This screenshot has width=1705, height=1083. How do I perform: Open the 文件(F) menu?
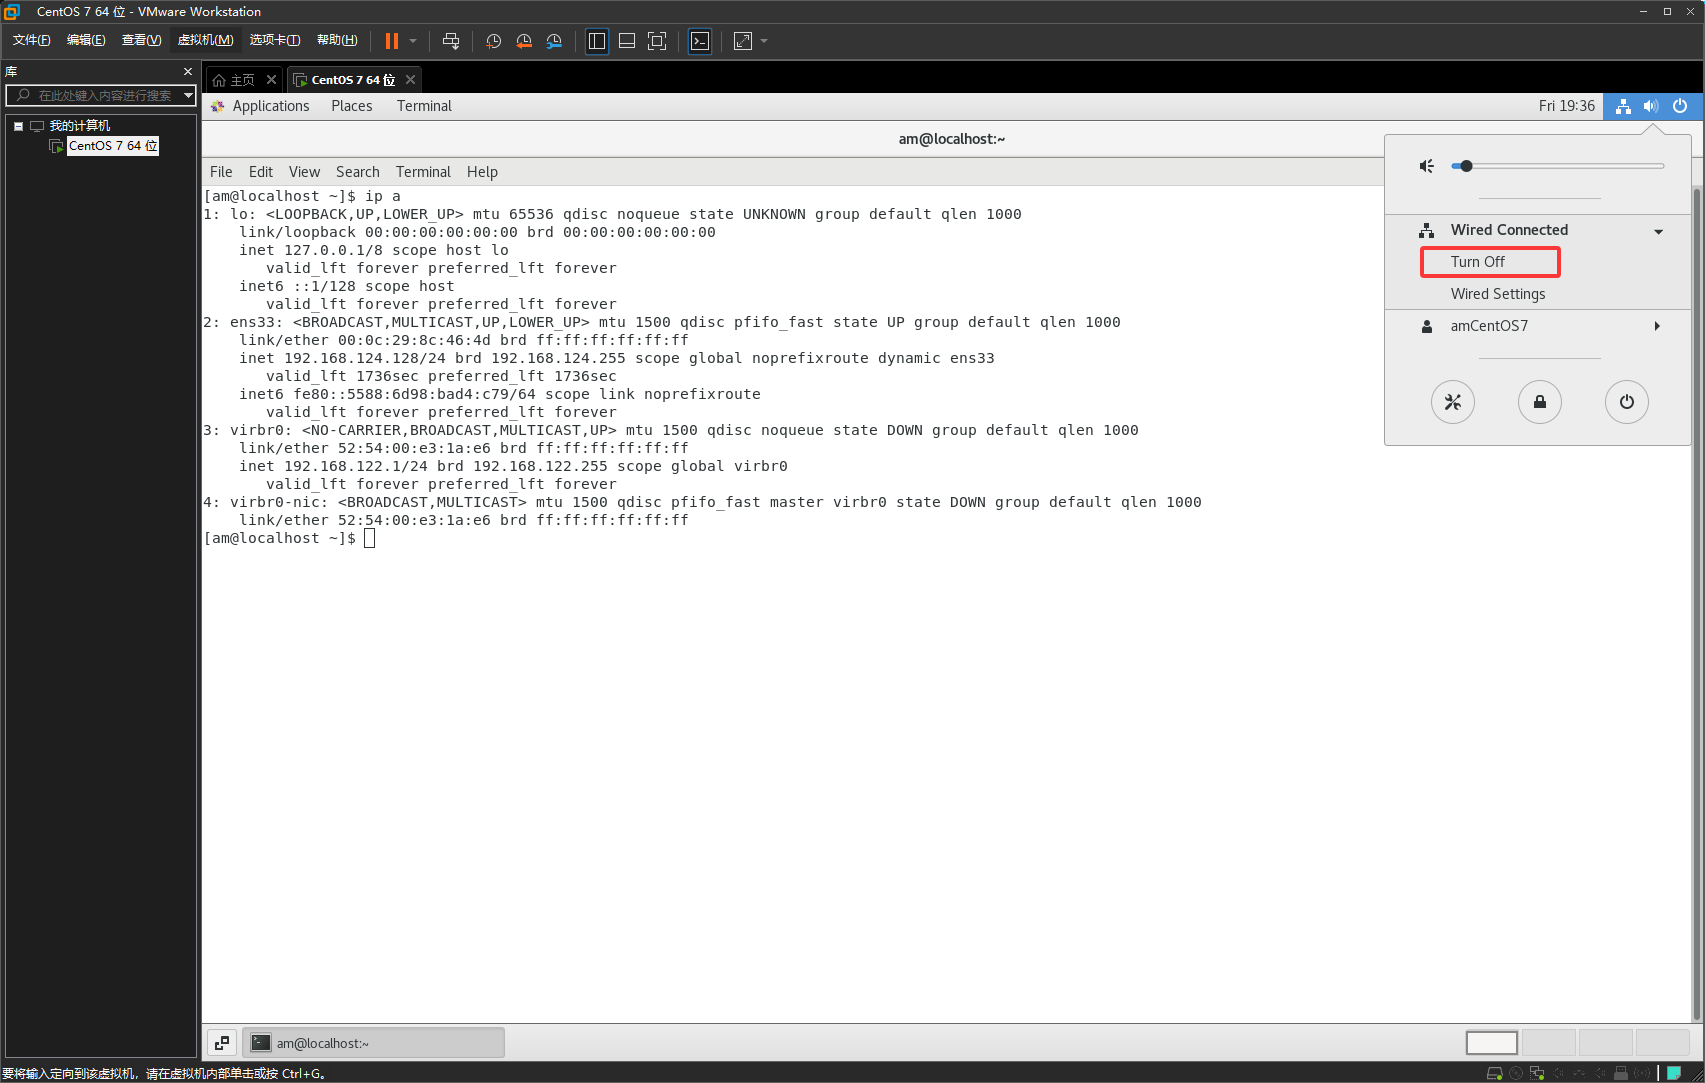(31, 40)
